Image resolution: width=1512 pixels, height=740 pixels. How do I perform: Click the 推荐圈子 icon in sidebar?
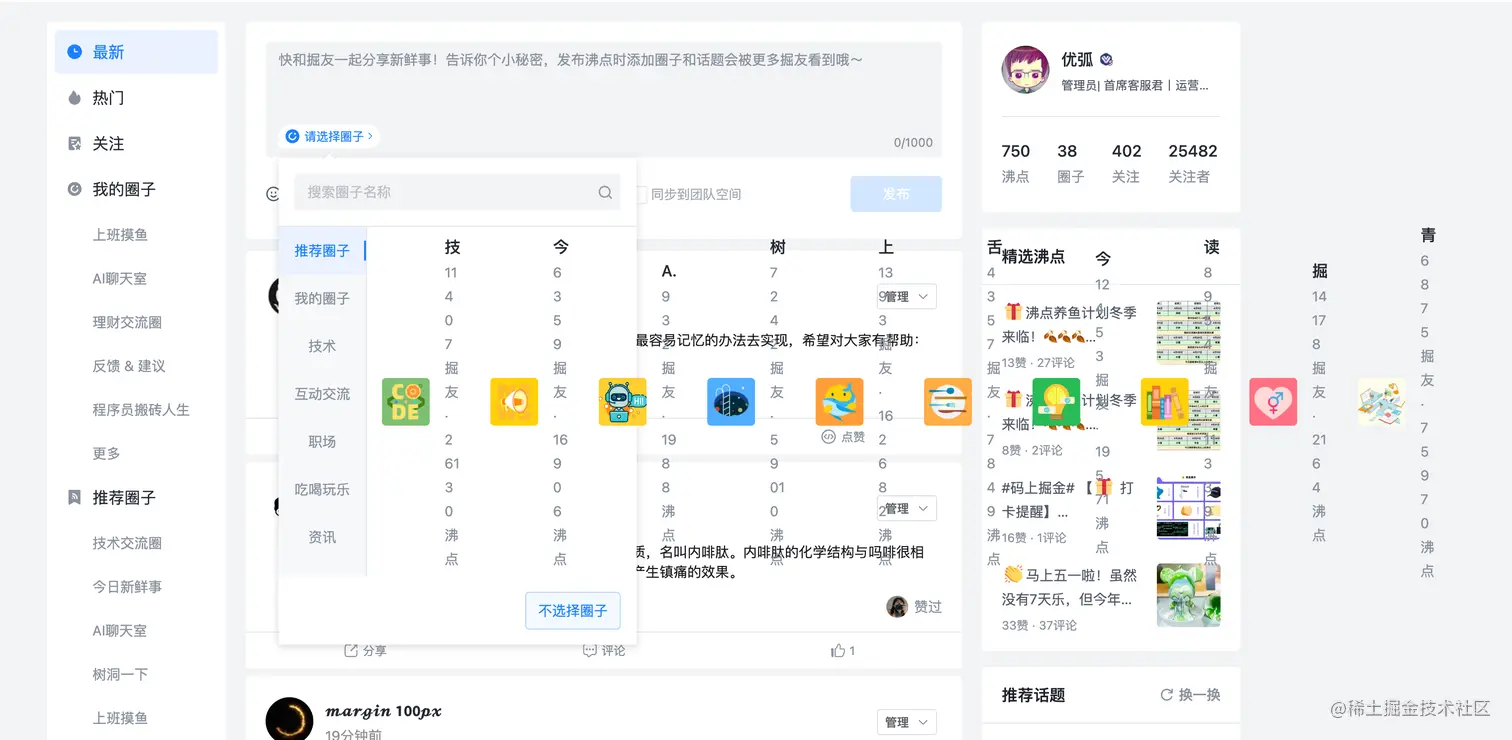74,497
